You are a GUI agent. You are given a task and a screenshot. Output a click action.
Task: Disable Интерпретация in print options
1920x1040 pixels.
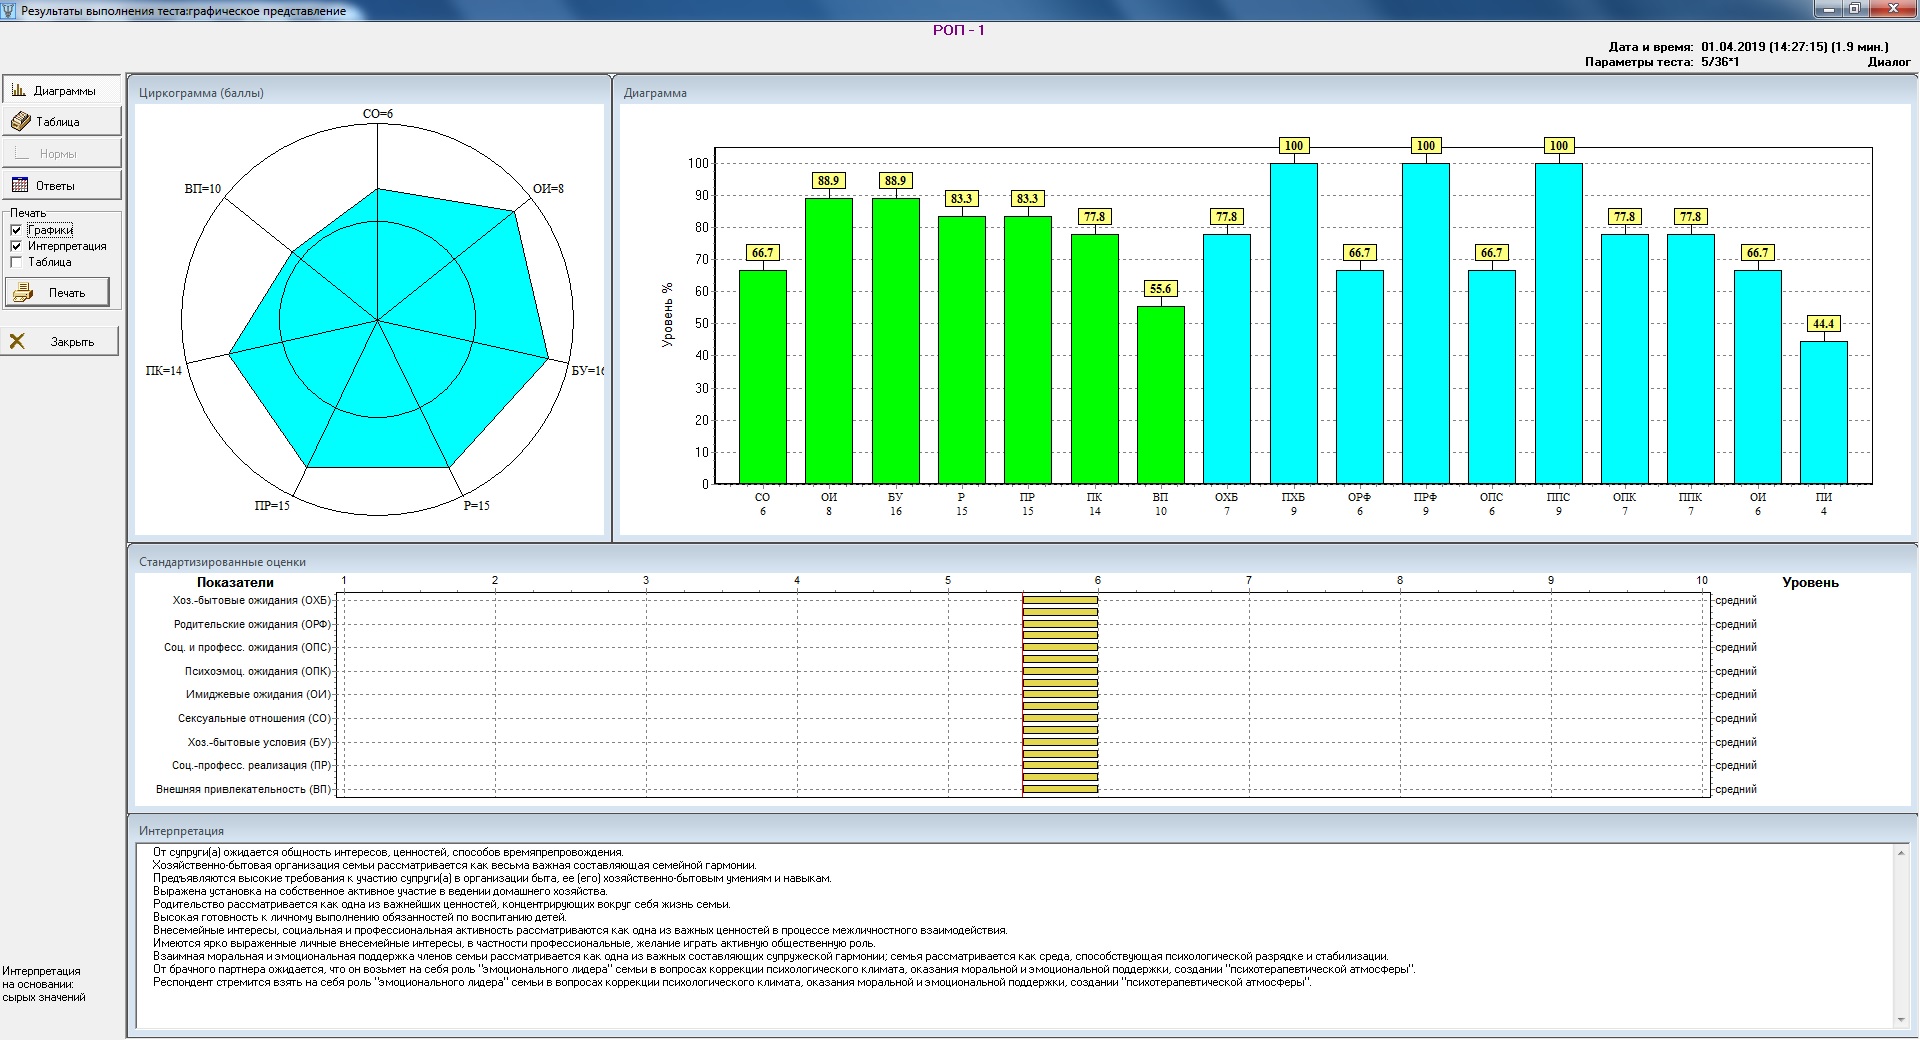[x=16, y=246]
